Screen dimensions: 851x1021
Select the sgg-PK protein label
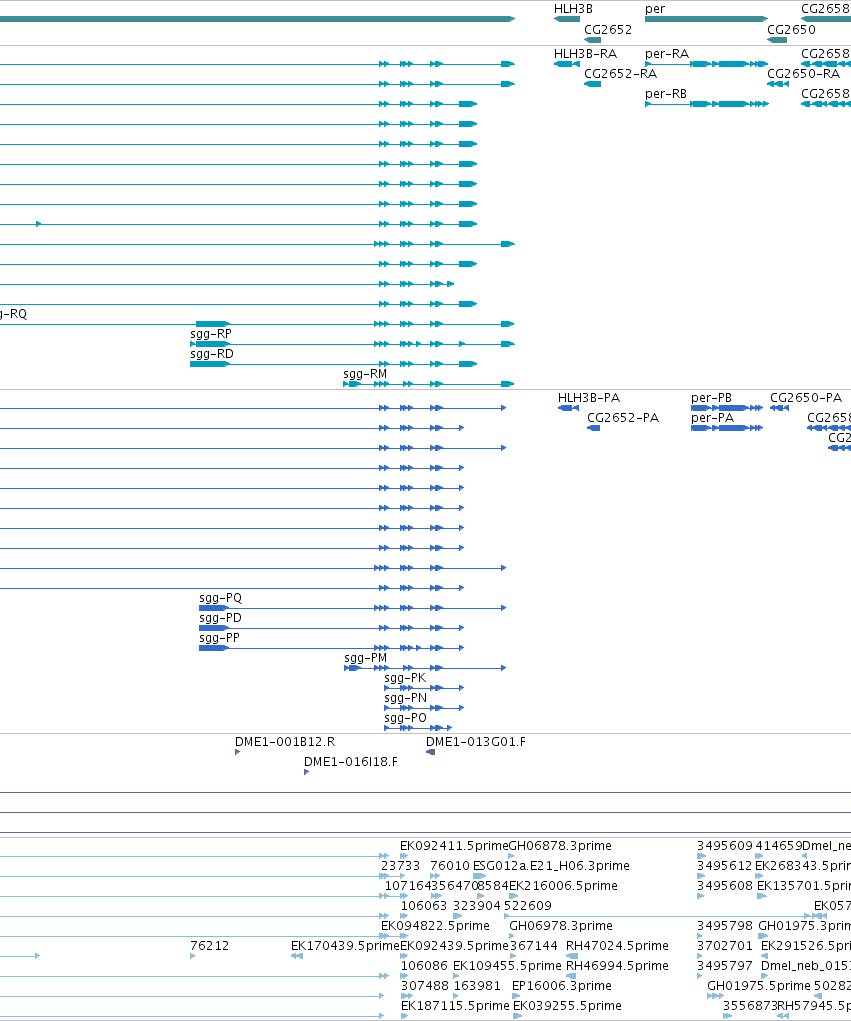(405, 678)
